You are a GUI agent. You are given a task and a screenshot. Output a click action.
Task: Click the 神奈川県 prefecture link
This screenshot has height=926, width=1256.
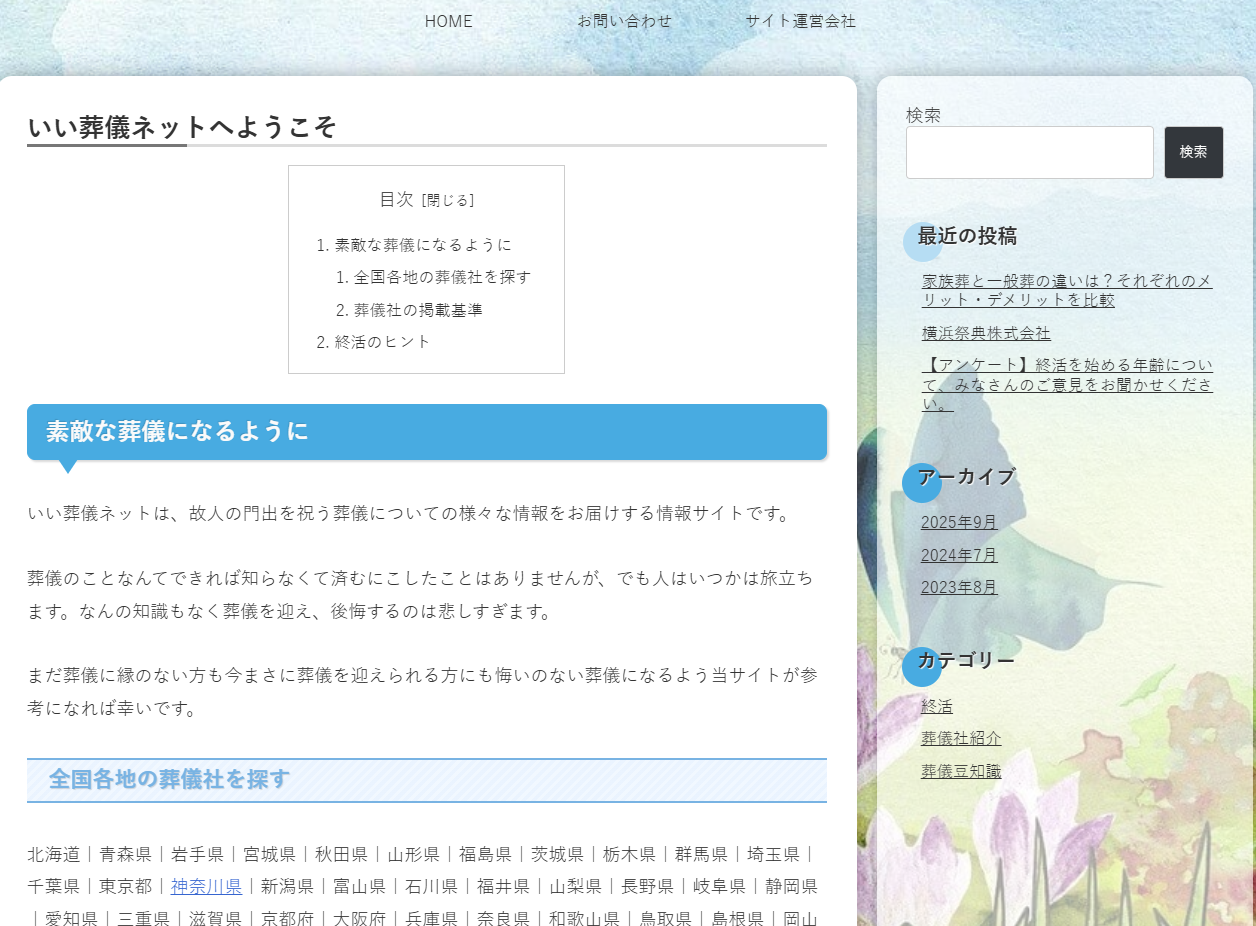[x=206, y=886]
